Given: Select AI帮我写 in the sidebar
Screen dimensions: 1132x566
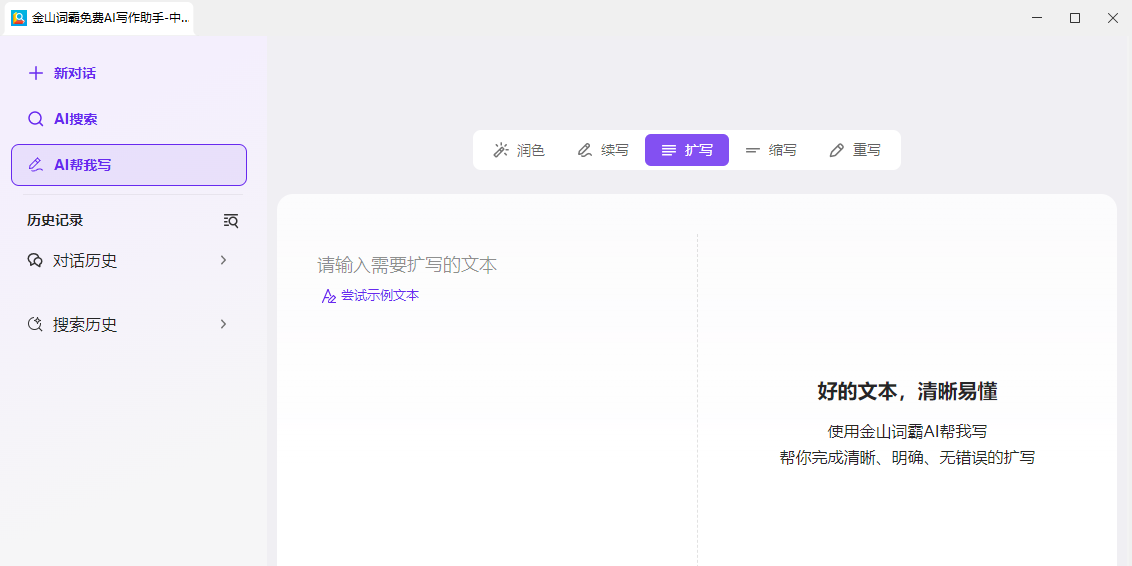Looking at the screenshot, I should [129, 165].
